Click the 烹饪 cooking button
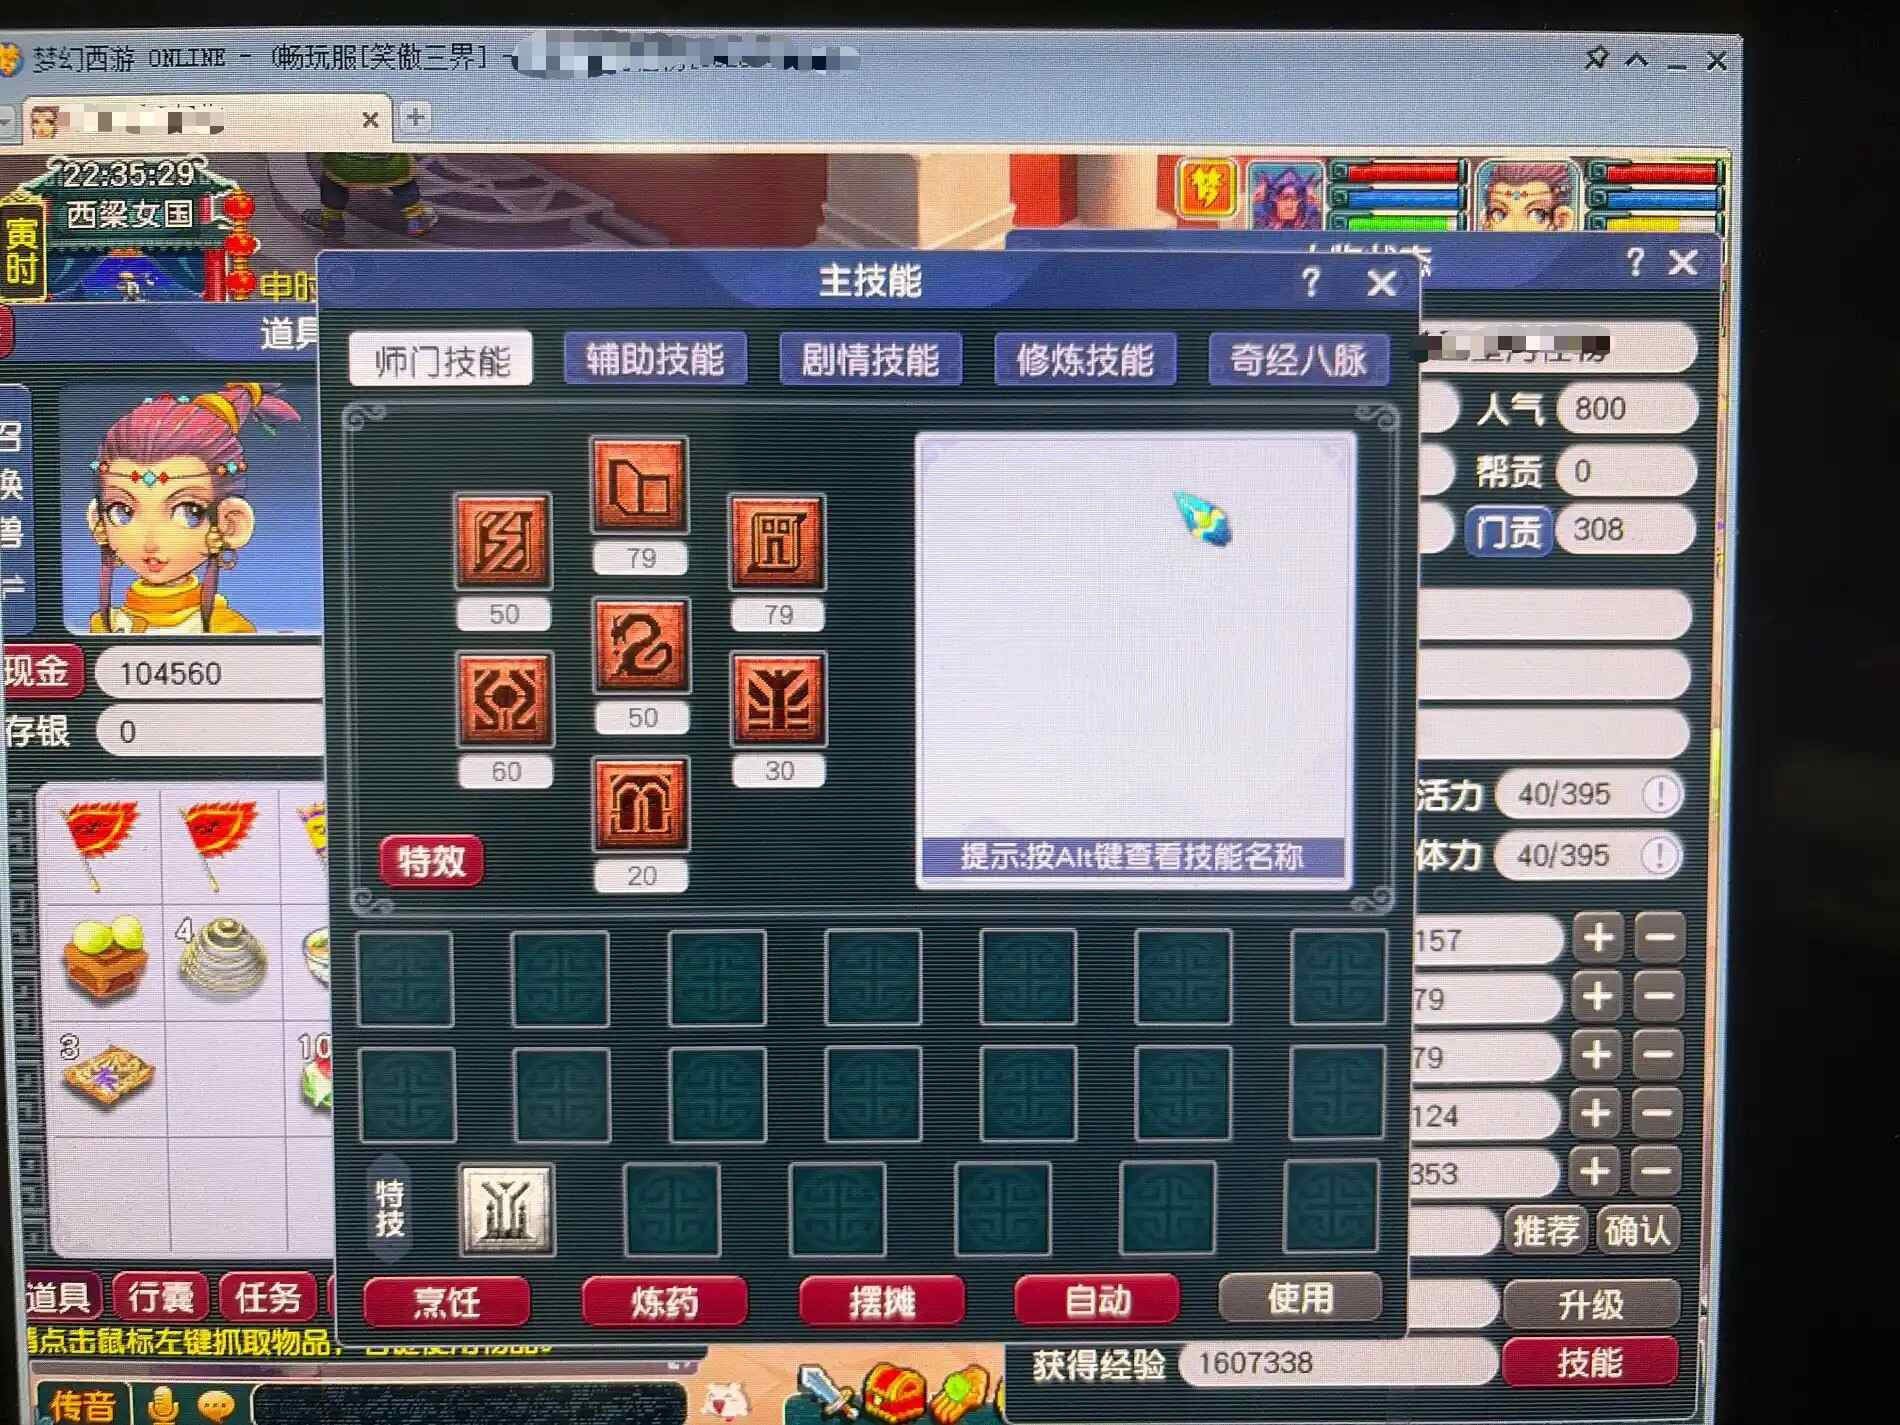The width and height of the screenshot is (1900, 1425). coord(447,1302)
